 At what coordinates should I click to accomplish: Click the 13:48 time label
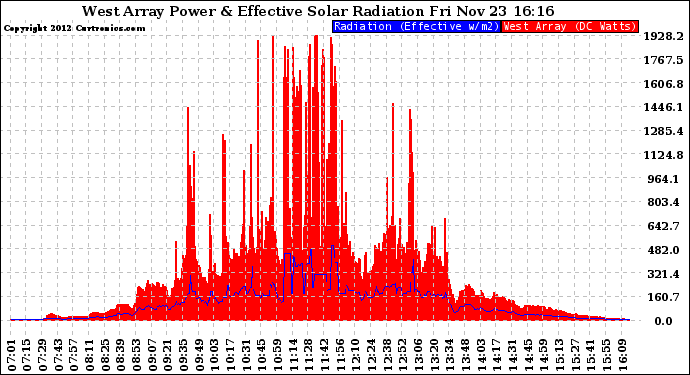click(x=466, y=355)
